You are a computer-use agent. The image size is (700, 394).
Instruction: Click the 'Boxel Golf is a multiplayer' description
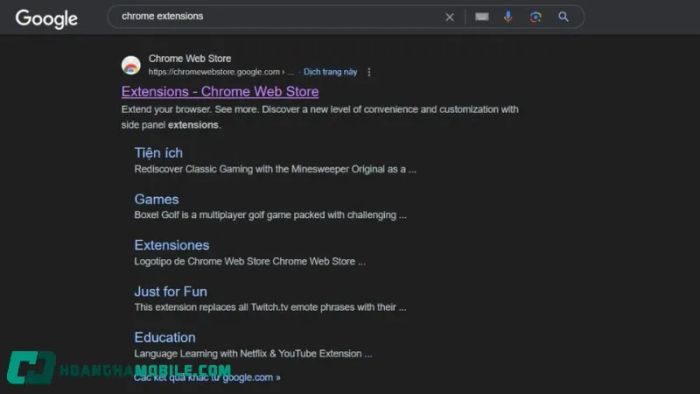coord(270,215)
